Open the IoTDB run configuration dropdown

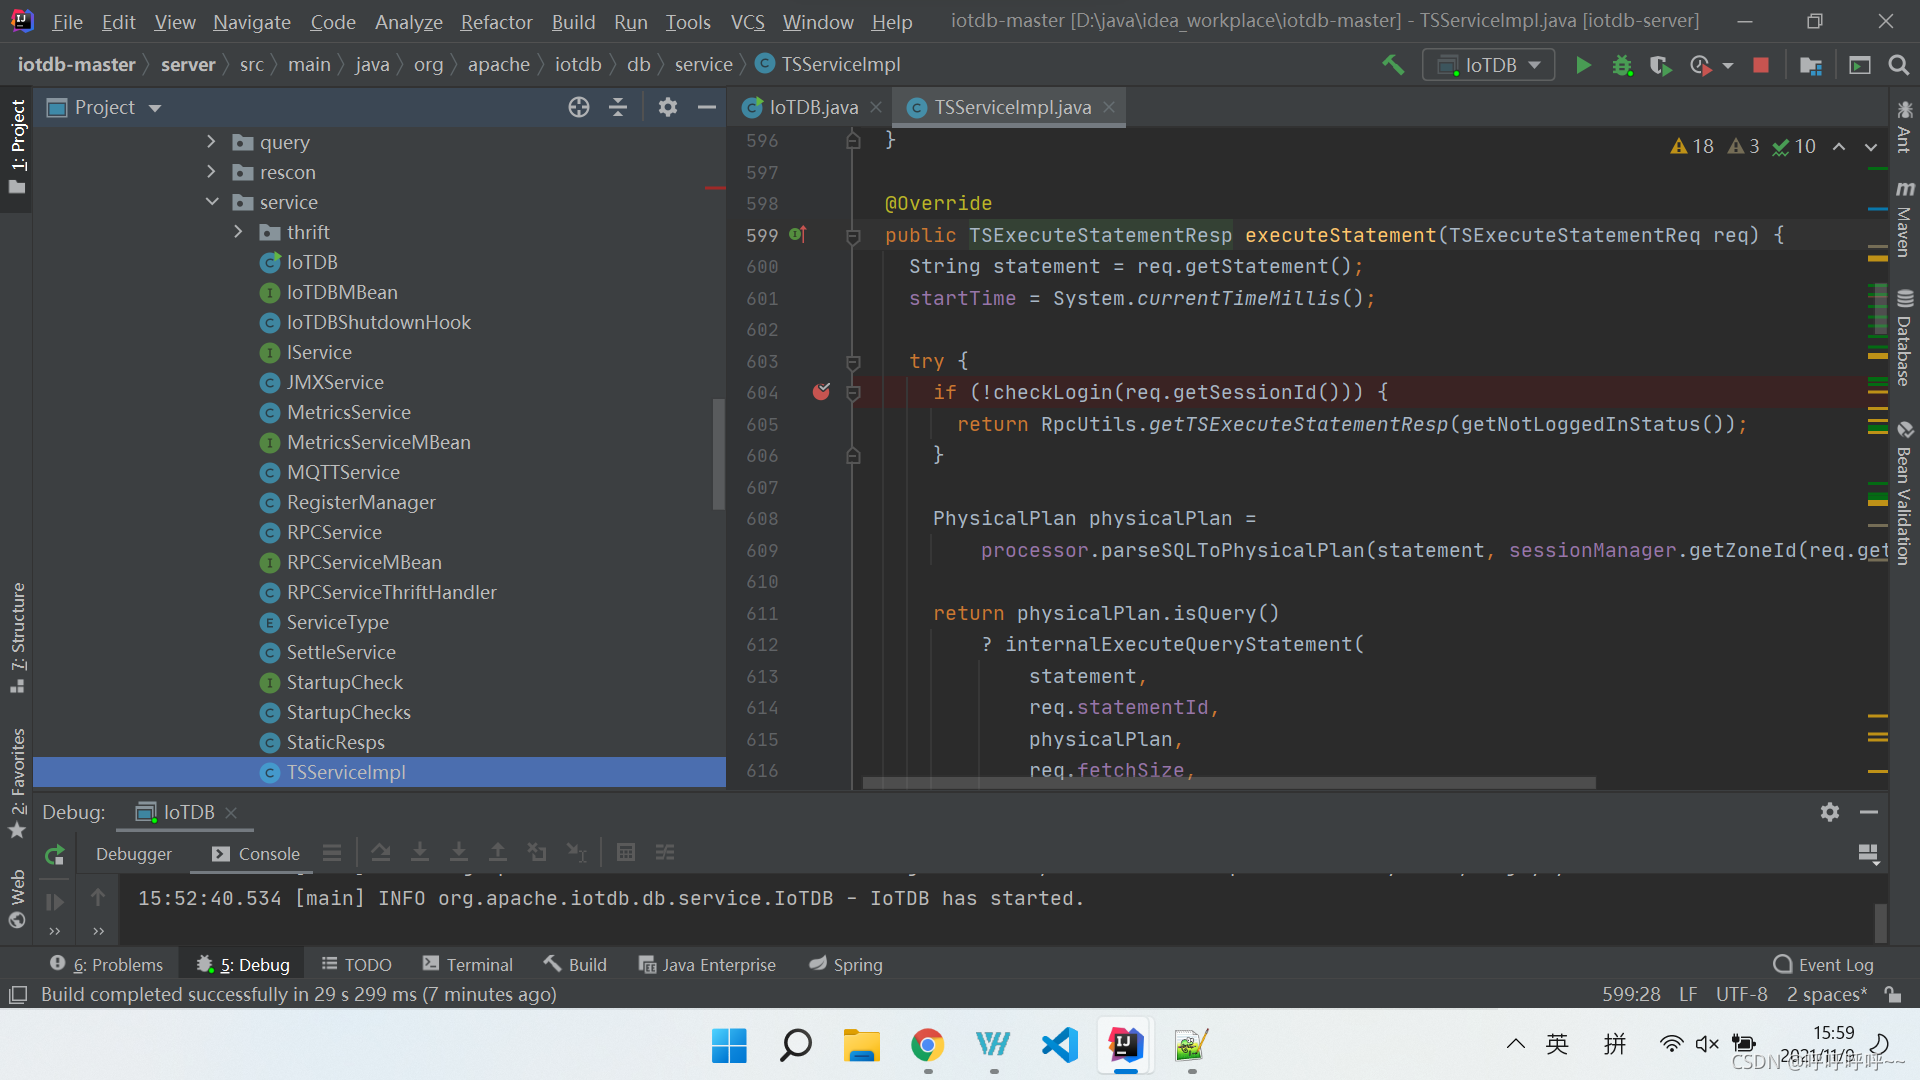point(1489,65)
